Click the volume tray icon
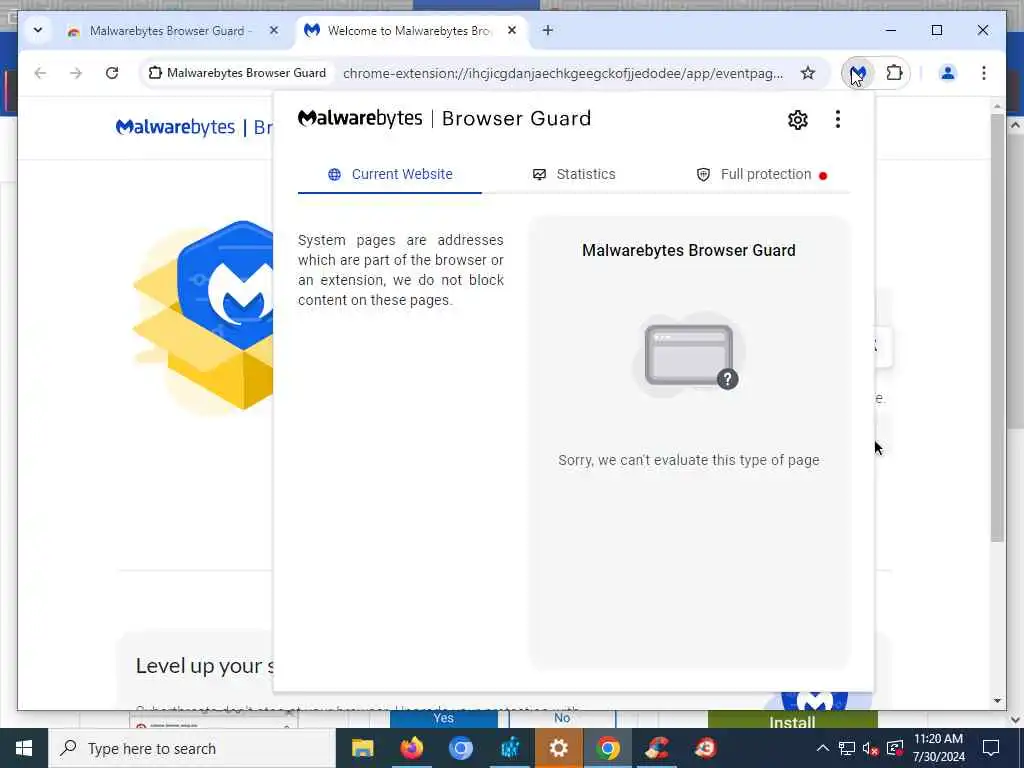This screenshot has width=1024, height=768. click(x=870, y=748)
